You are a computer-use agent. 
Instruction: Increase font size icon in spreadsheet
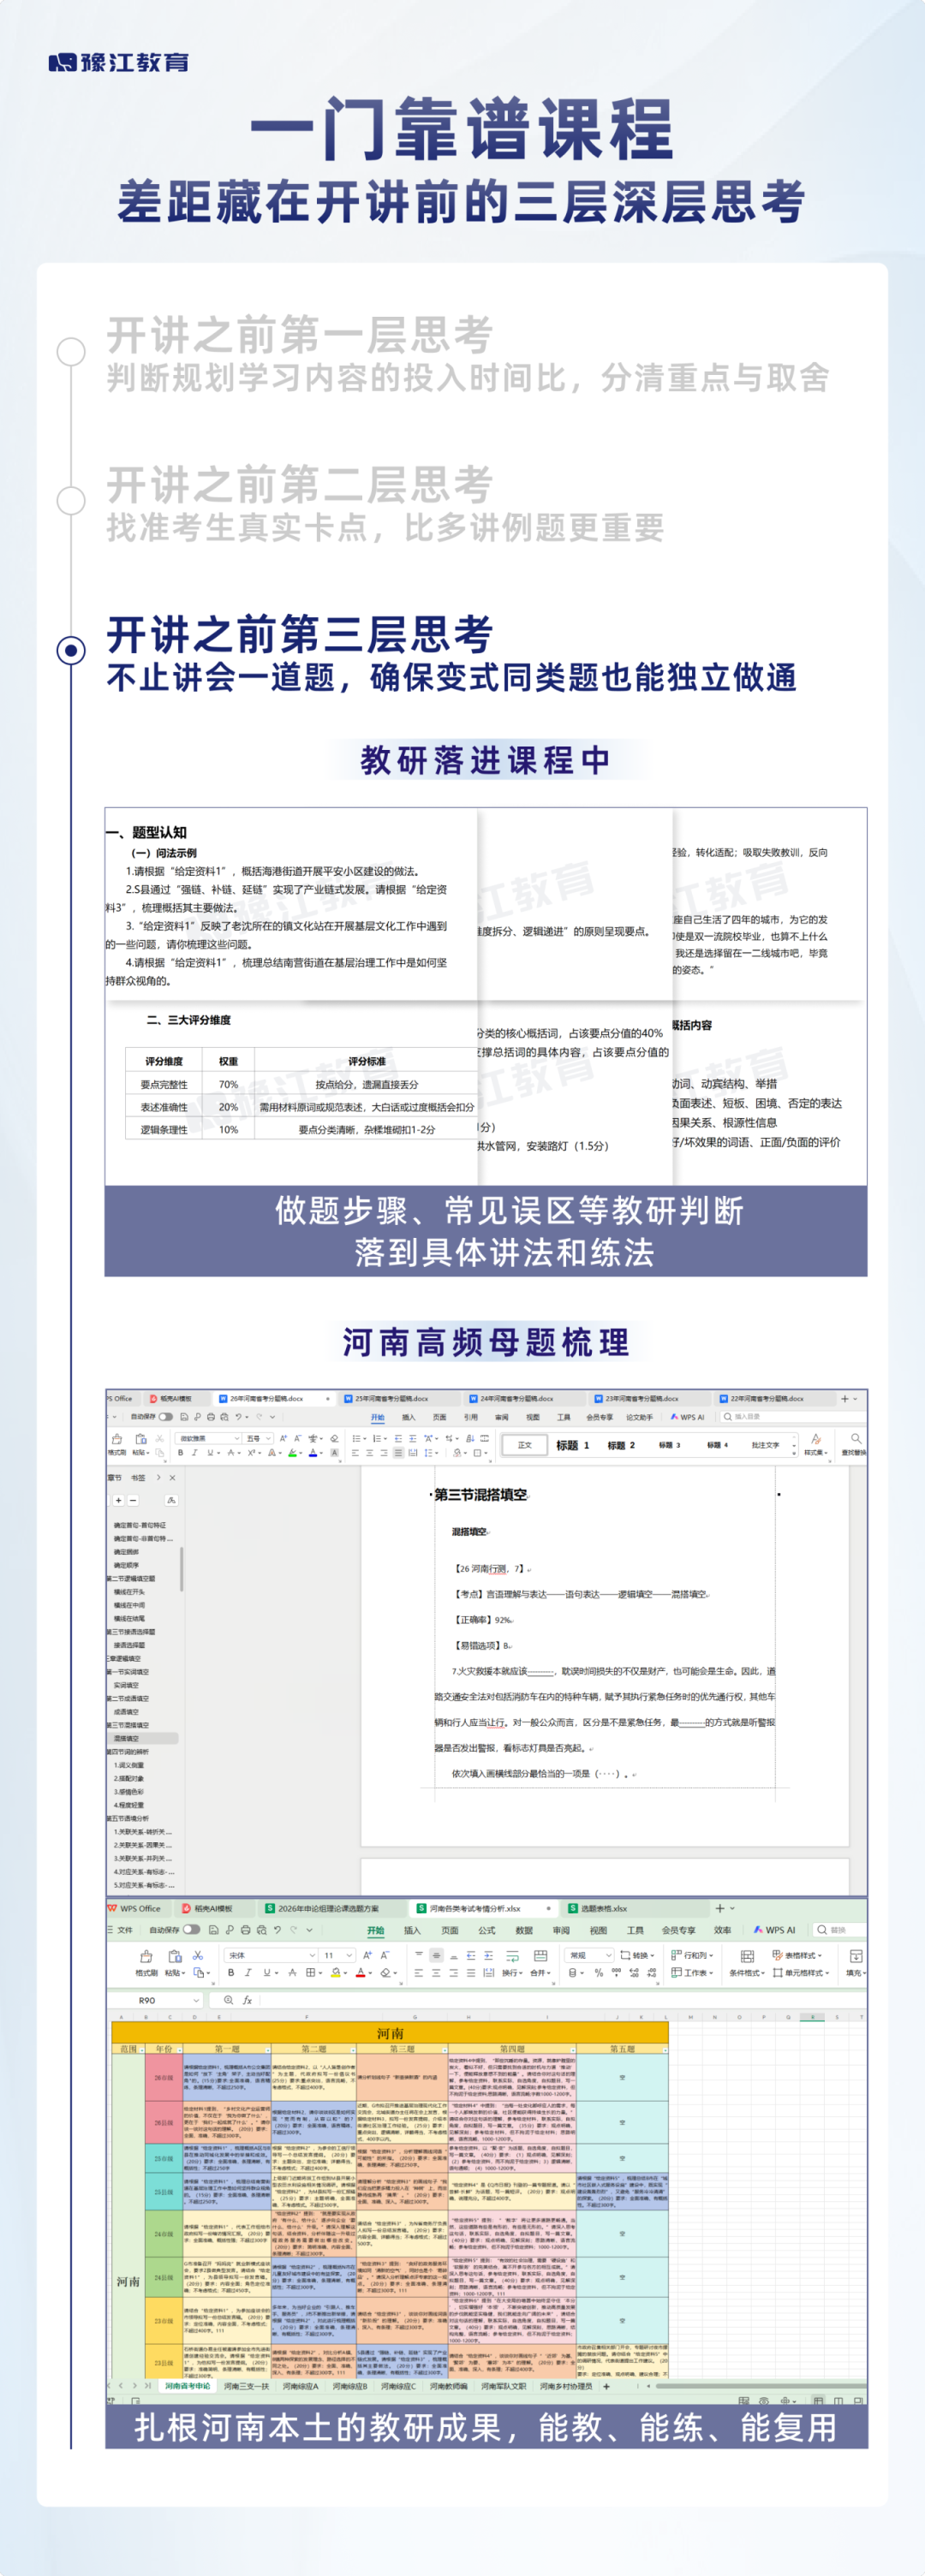point(368,1955)
